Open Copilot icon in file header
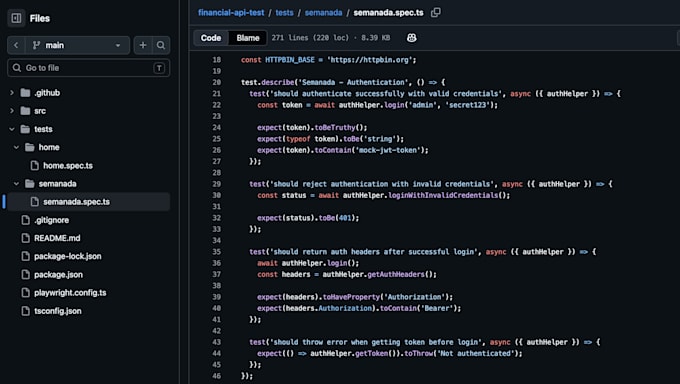The image size is (680, 384). pyautogui.click(x=412, y=38)
